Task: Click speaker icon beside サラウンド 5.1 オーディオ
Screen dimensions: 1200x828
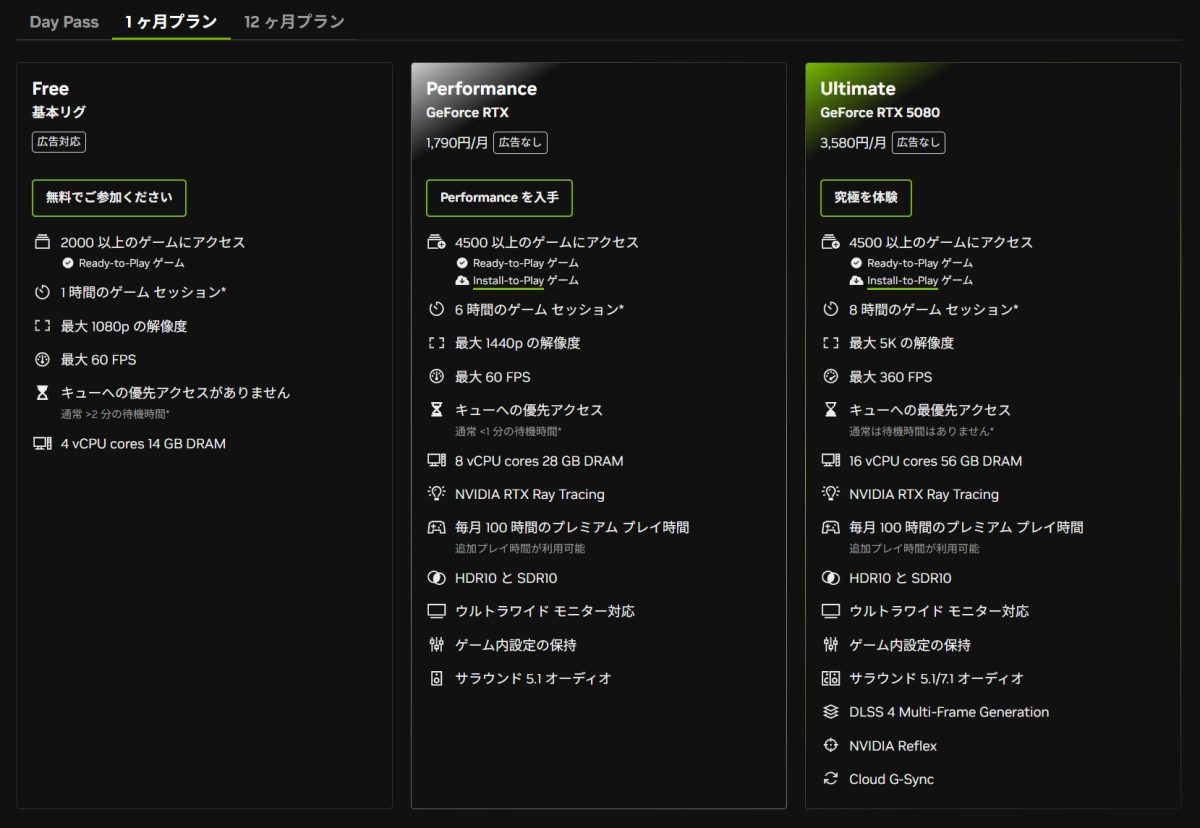Action: (x=436, y=679)
